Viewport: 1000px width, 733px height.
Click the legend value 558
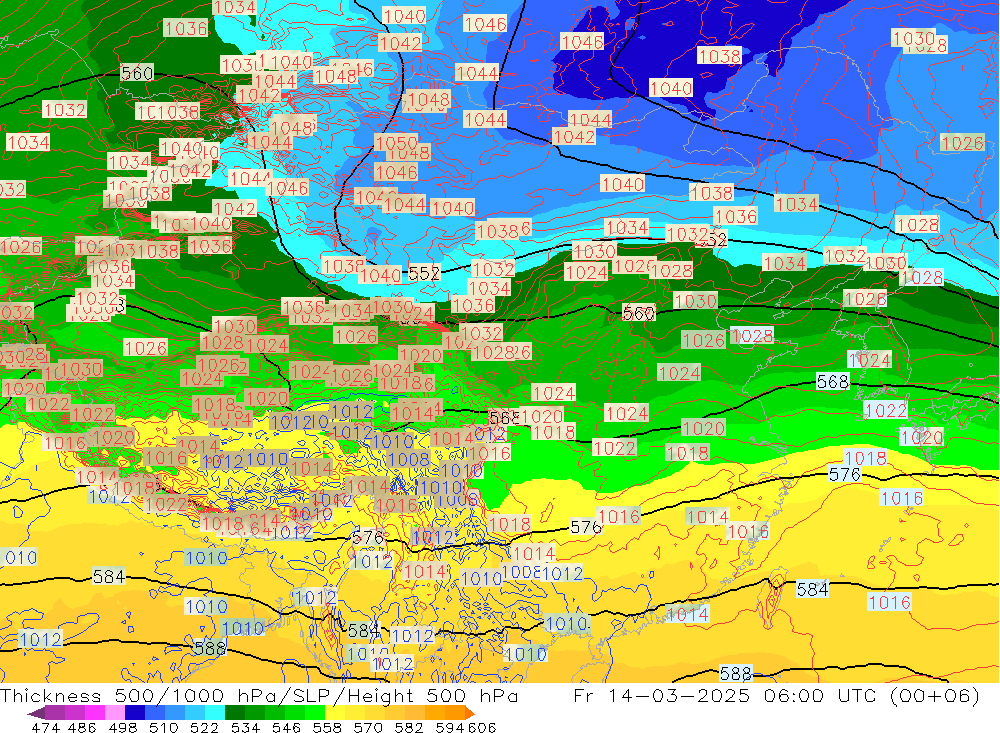coord(327,727)
